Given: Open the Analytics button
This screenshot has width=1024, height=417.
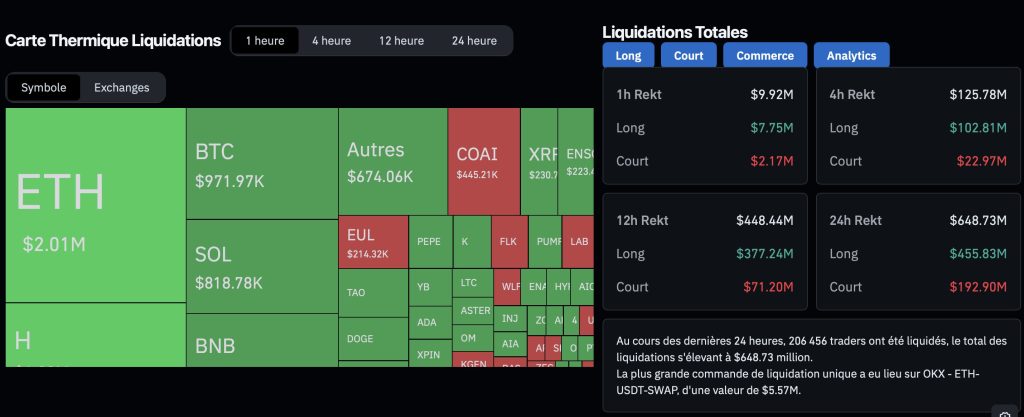Looking at the screenshot, I should [851, 56].
